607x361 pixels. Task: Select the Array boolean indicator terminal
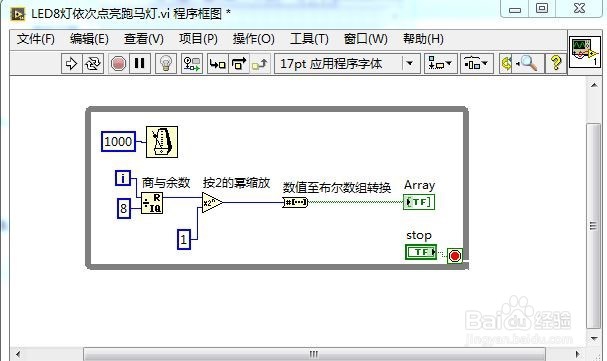pyautogui.click(x=419, y=202)
